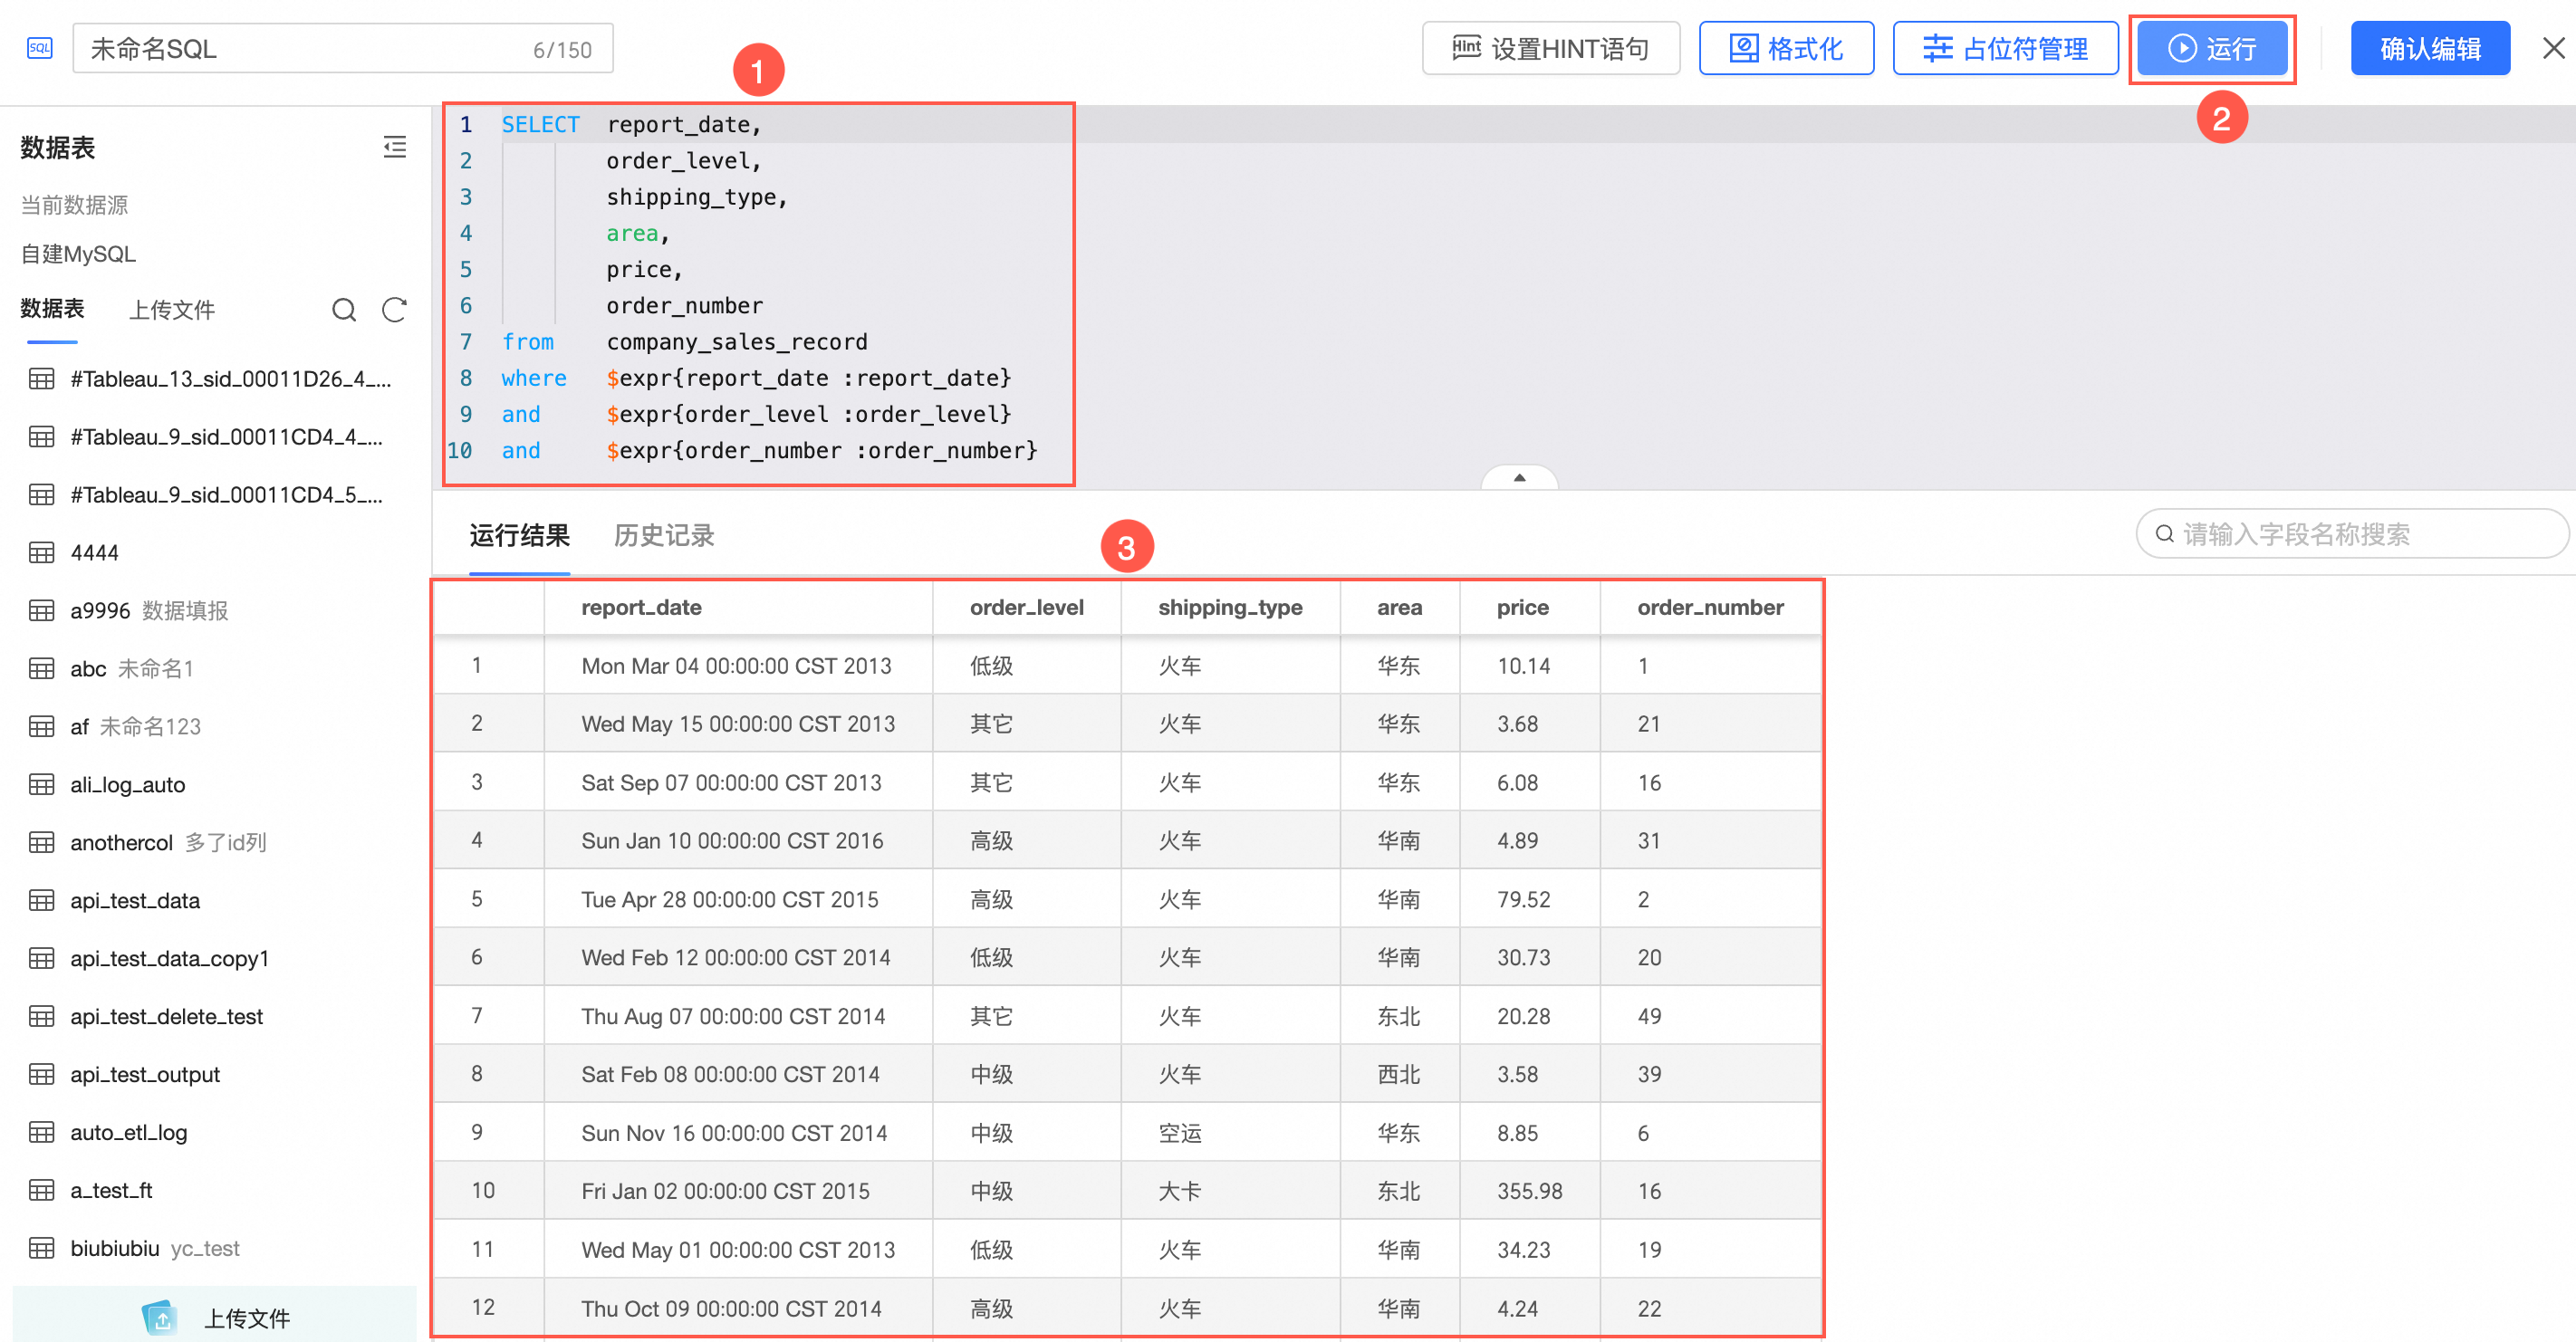This screenshot has width=2576, height=1342.
Task: Close the SQL editor with X icon
Action: [x=2553, y=48]
